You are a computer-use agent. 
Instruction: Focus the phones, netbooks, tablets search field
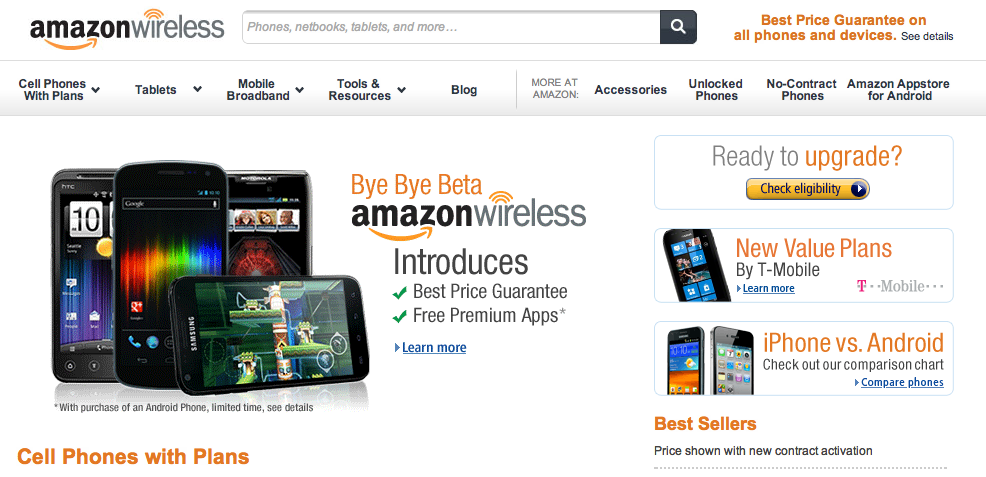(451, 27)
